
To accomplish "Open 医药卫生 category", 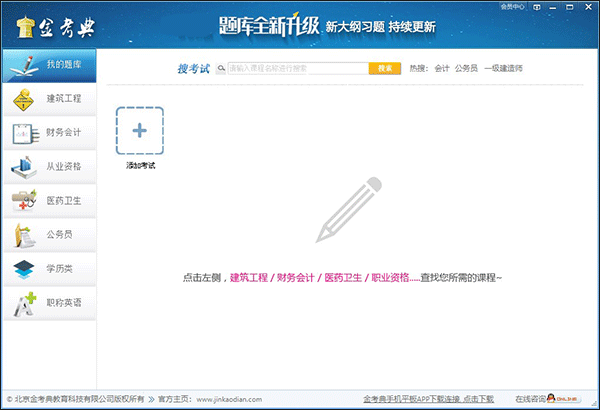I will tap(50, 201).
